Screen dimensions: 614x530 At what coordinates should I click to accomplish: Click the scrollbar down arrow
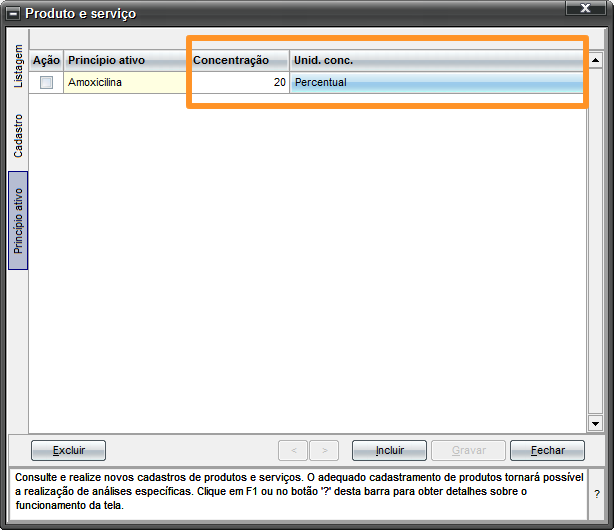click(595, 423)
